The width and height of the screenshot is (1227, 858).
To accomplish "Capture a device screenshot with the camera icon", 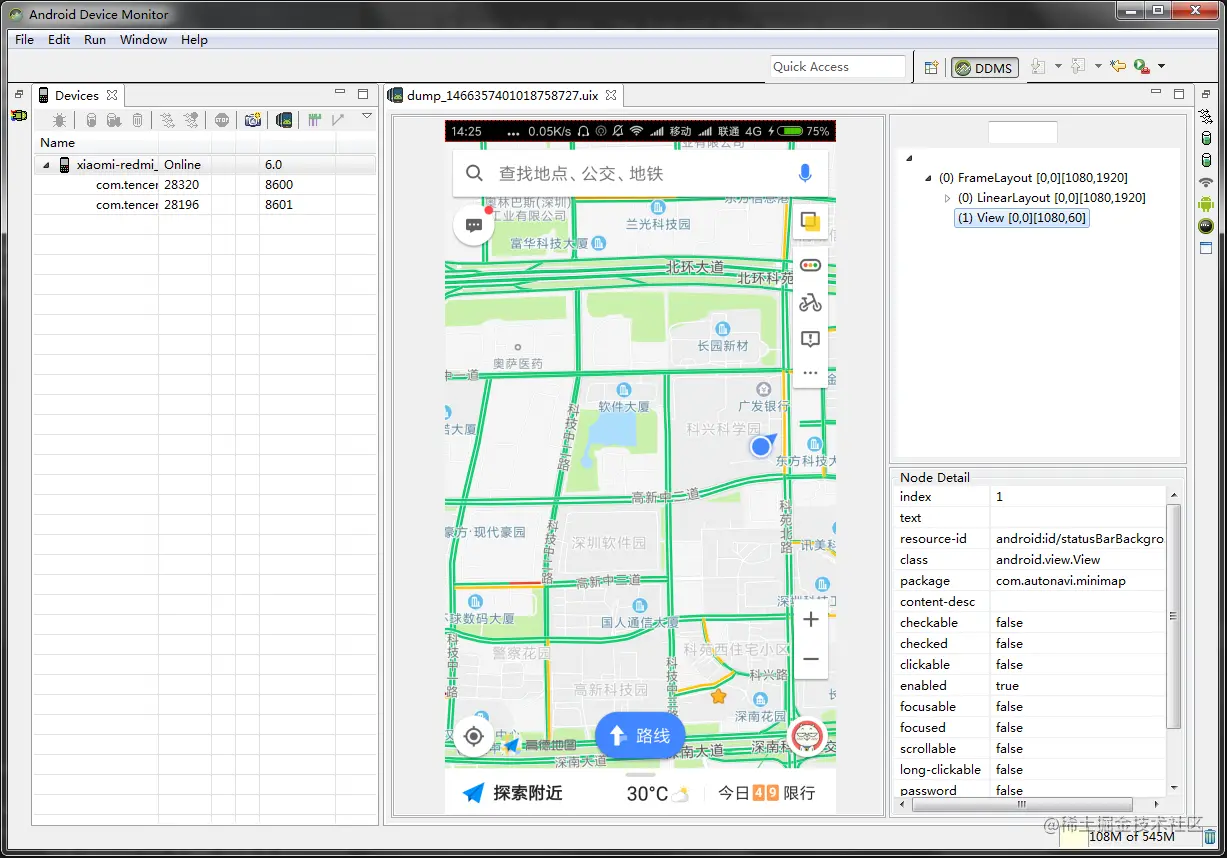I will pos(252,119).
